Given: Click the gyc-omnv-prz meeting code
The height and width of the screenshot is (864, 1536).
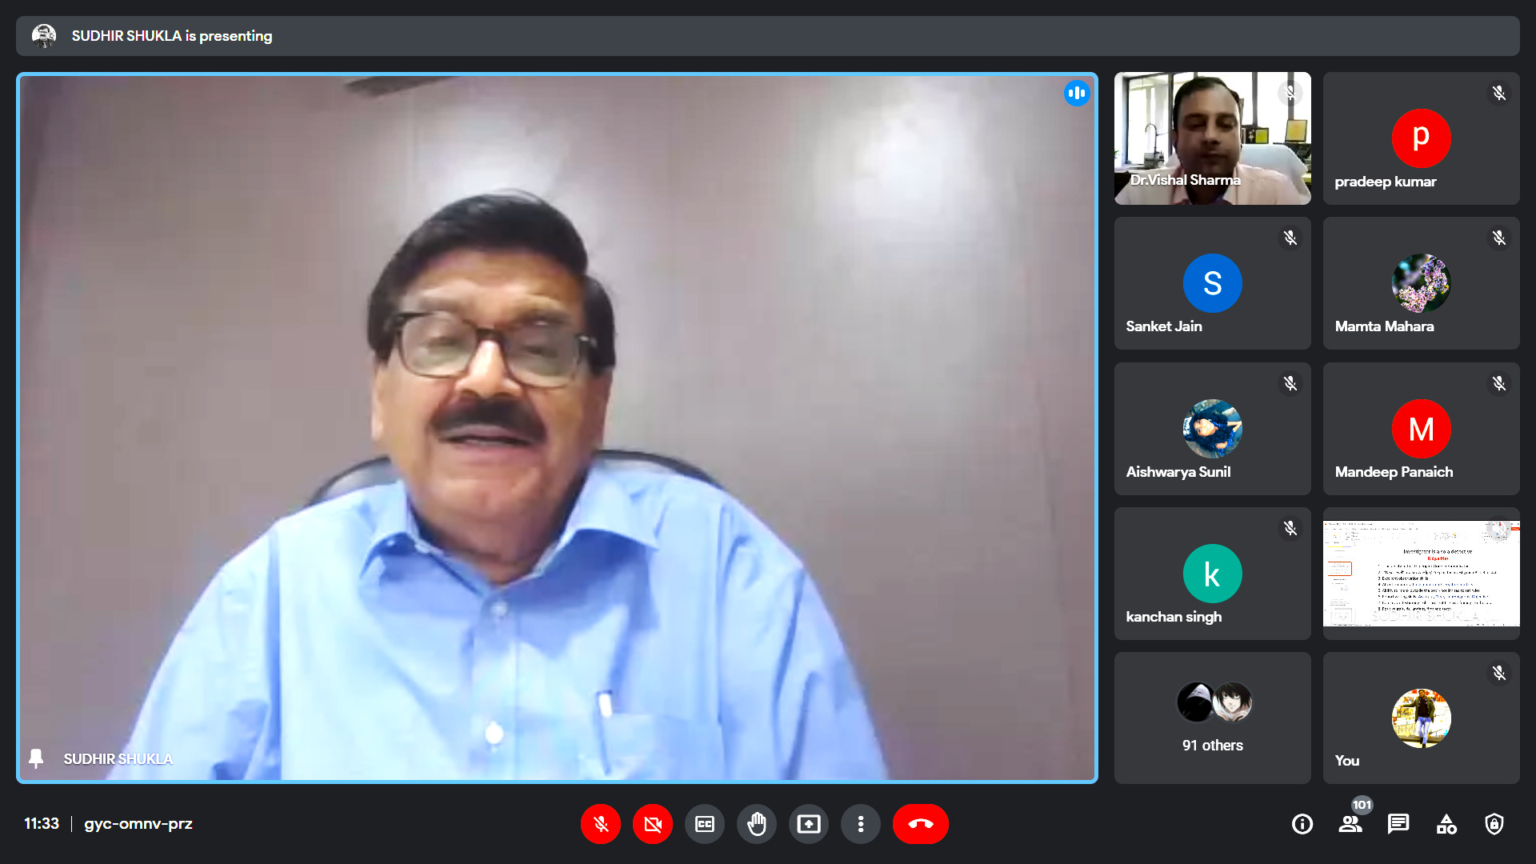Looking at the screenshot, I should point(138,824).
